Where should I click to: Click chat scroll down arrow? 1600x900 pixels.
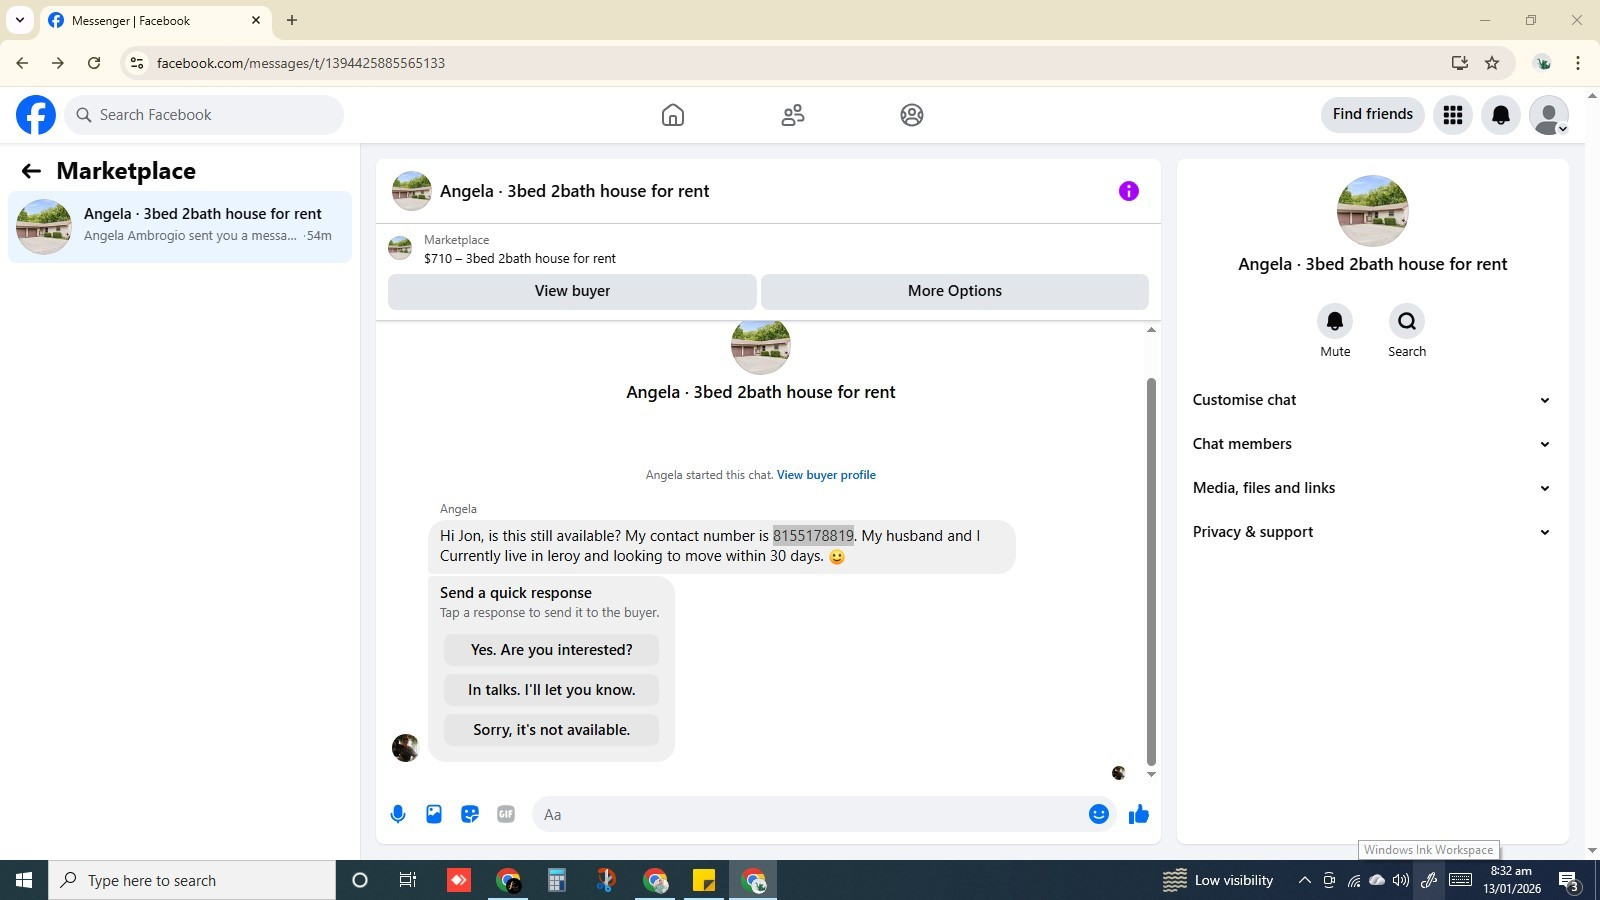(x=1151, y=774)
